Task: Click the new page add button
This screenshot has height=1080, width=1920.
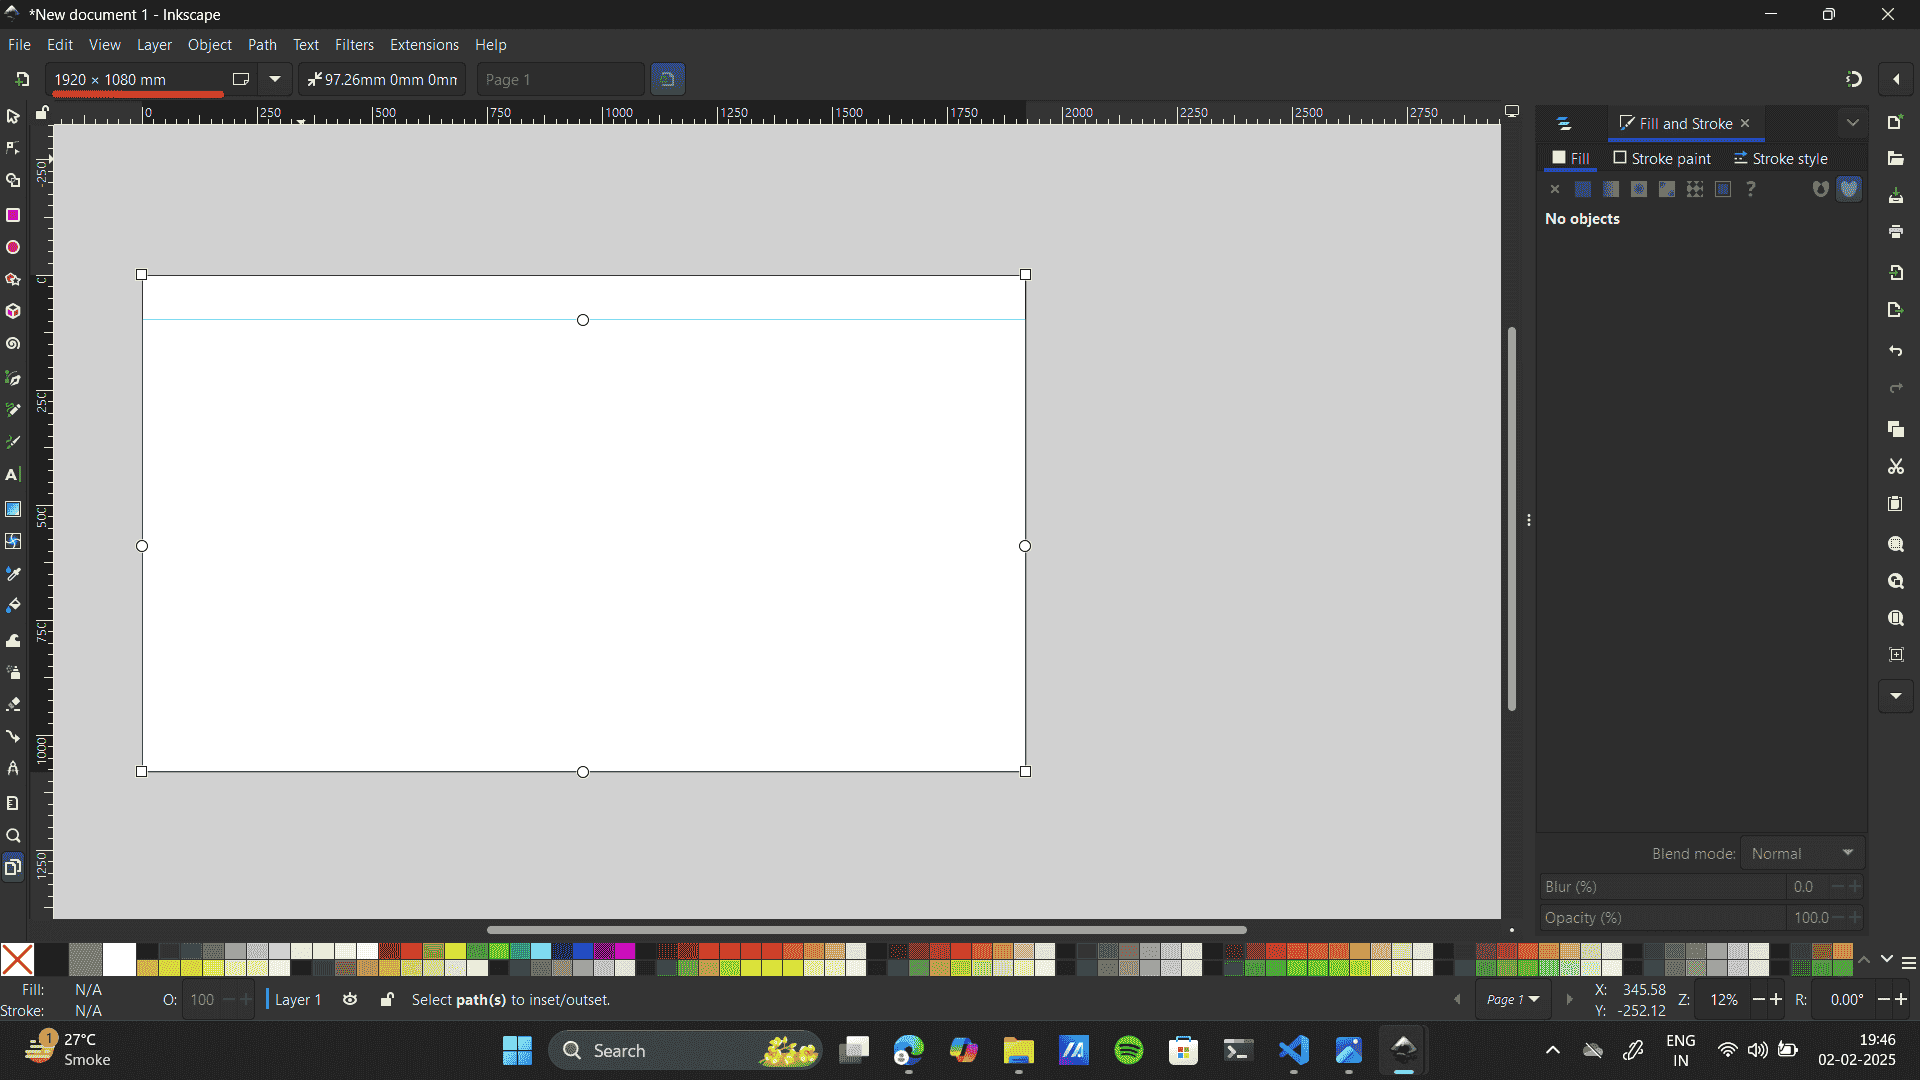Action: pyautogui.click(x=22, y=79)
